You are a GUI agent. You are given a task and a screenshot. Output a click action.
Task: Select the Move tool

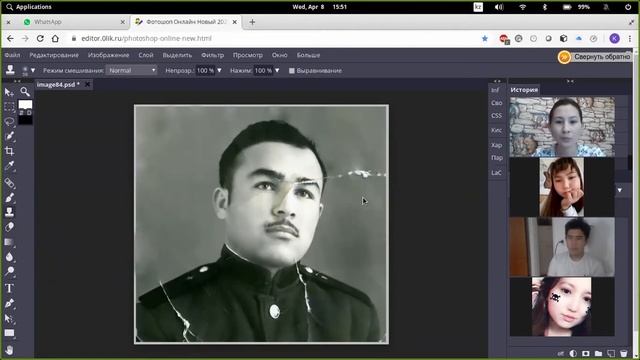(x=9, y=92)
